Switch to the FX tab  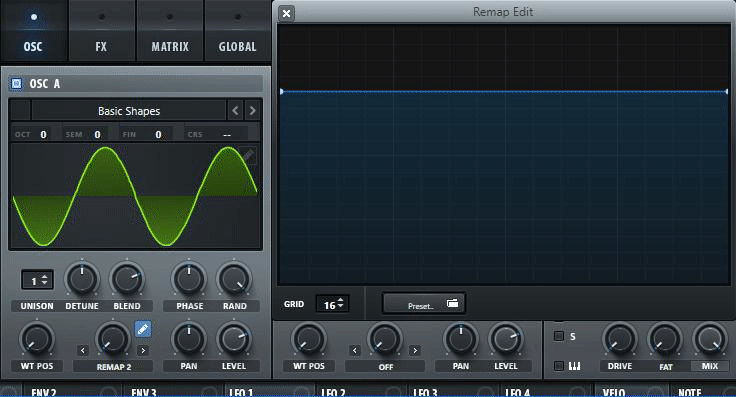pos(101,31)
